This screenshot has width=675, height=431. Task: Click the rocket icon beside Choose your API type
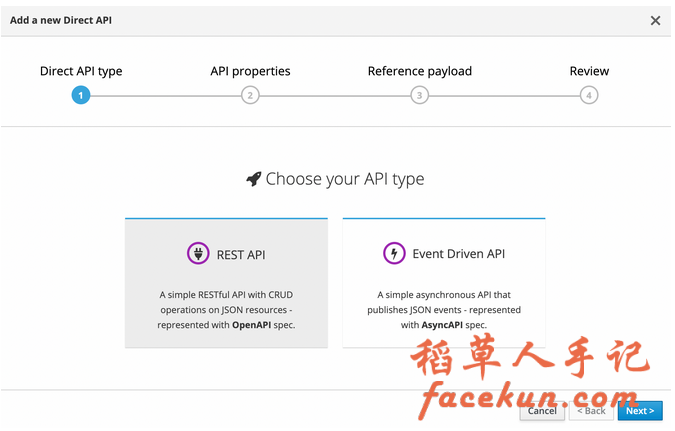tap(254, 179)
